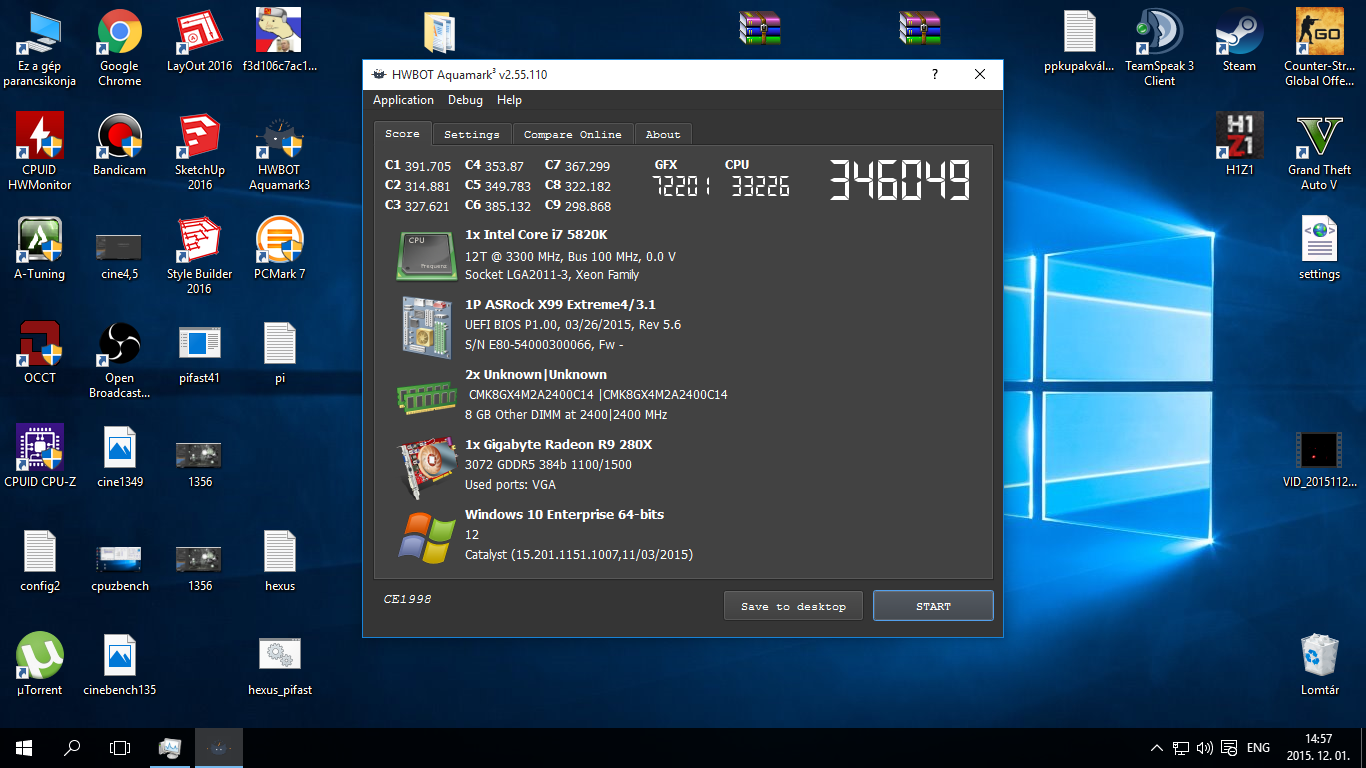Viewport: 1366px width, 768px height.
Task: Click the START benchmark button
Action: 933,606
